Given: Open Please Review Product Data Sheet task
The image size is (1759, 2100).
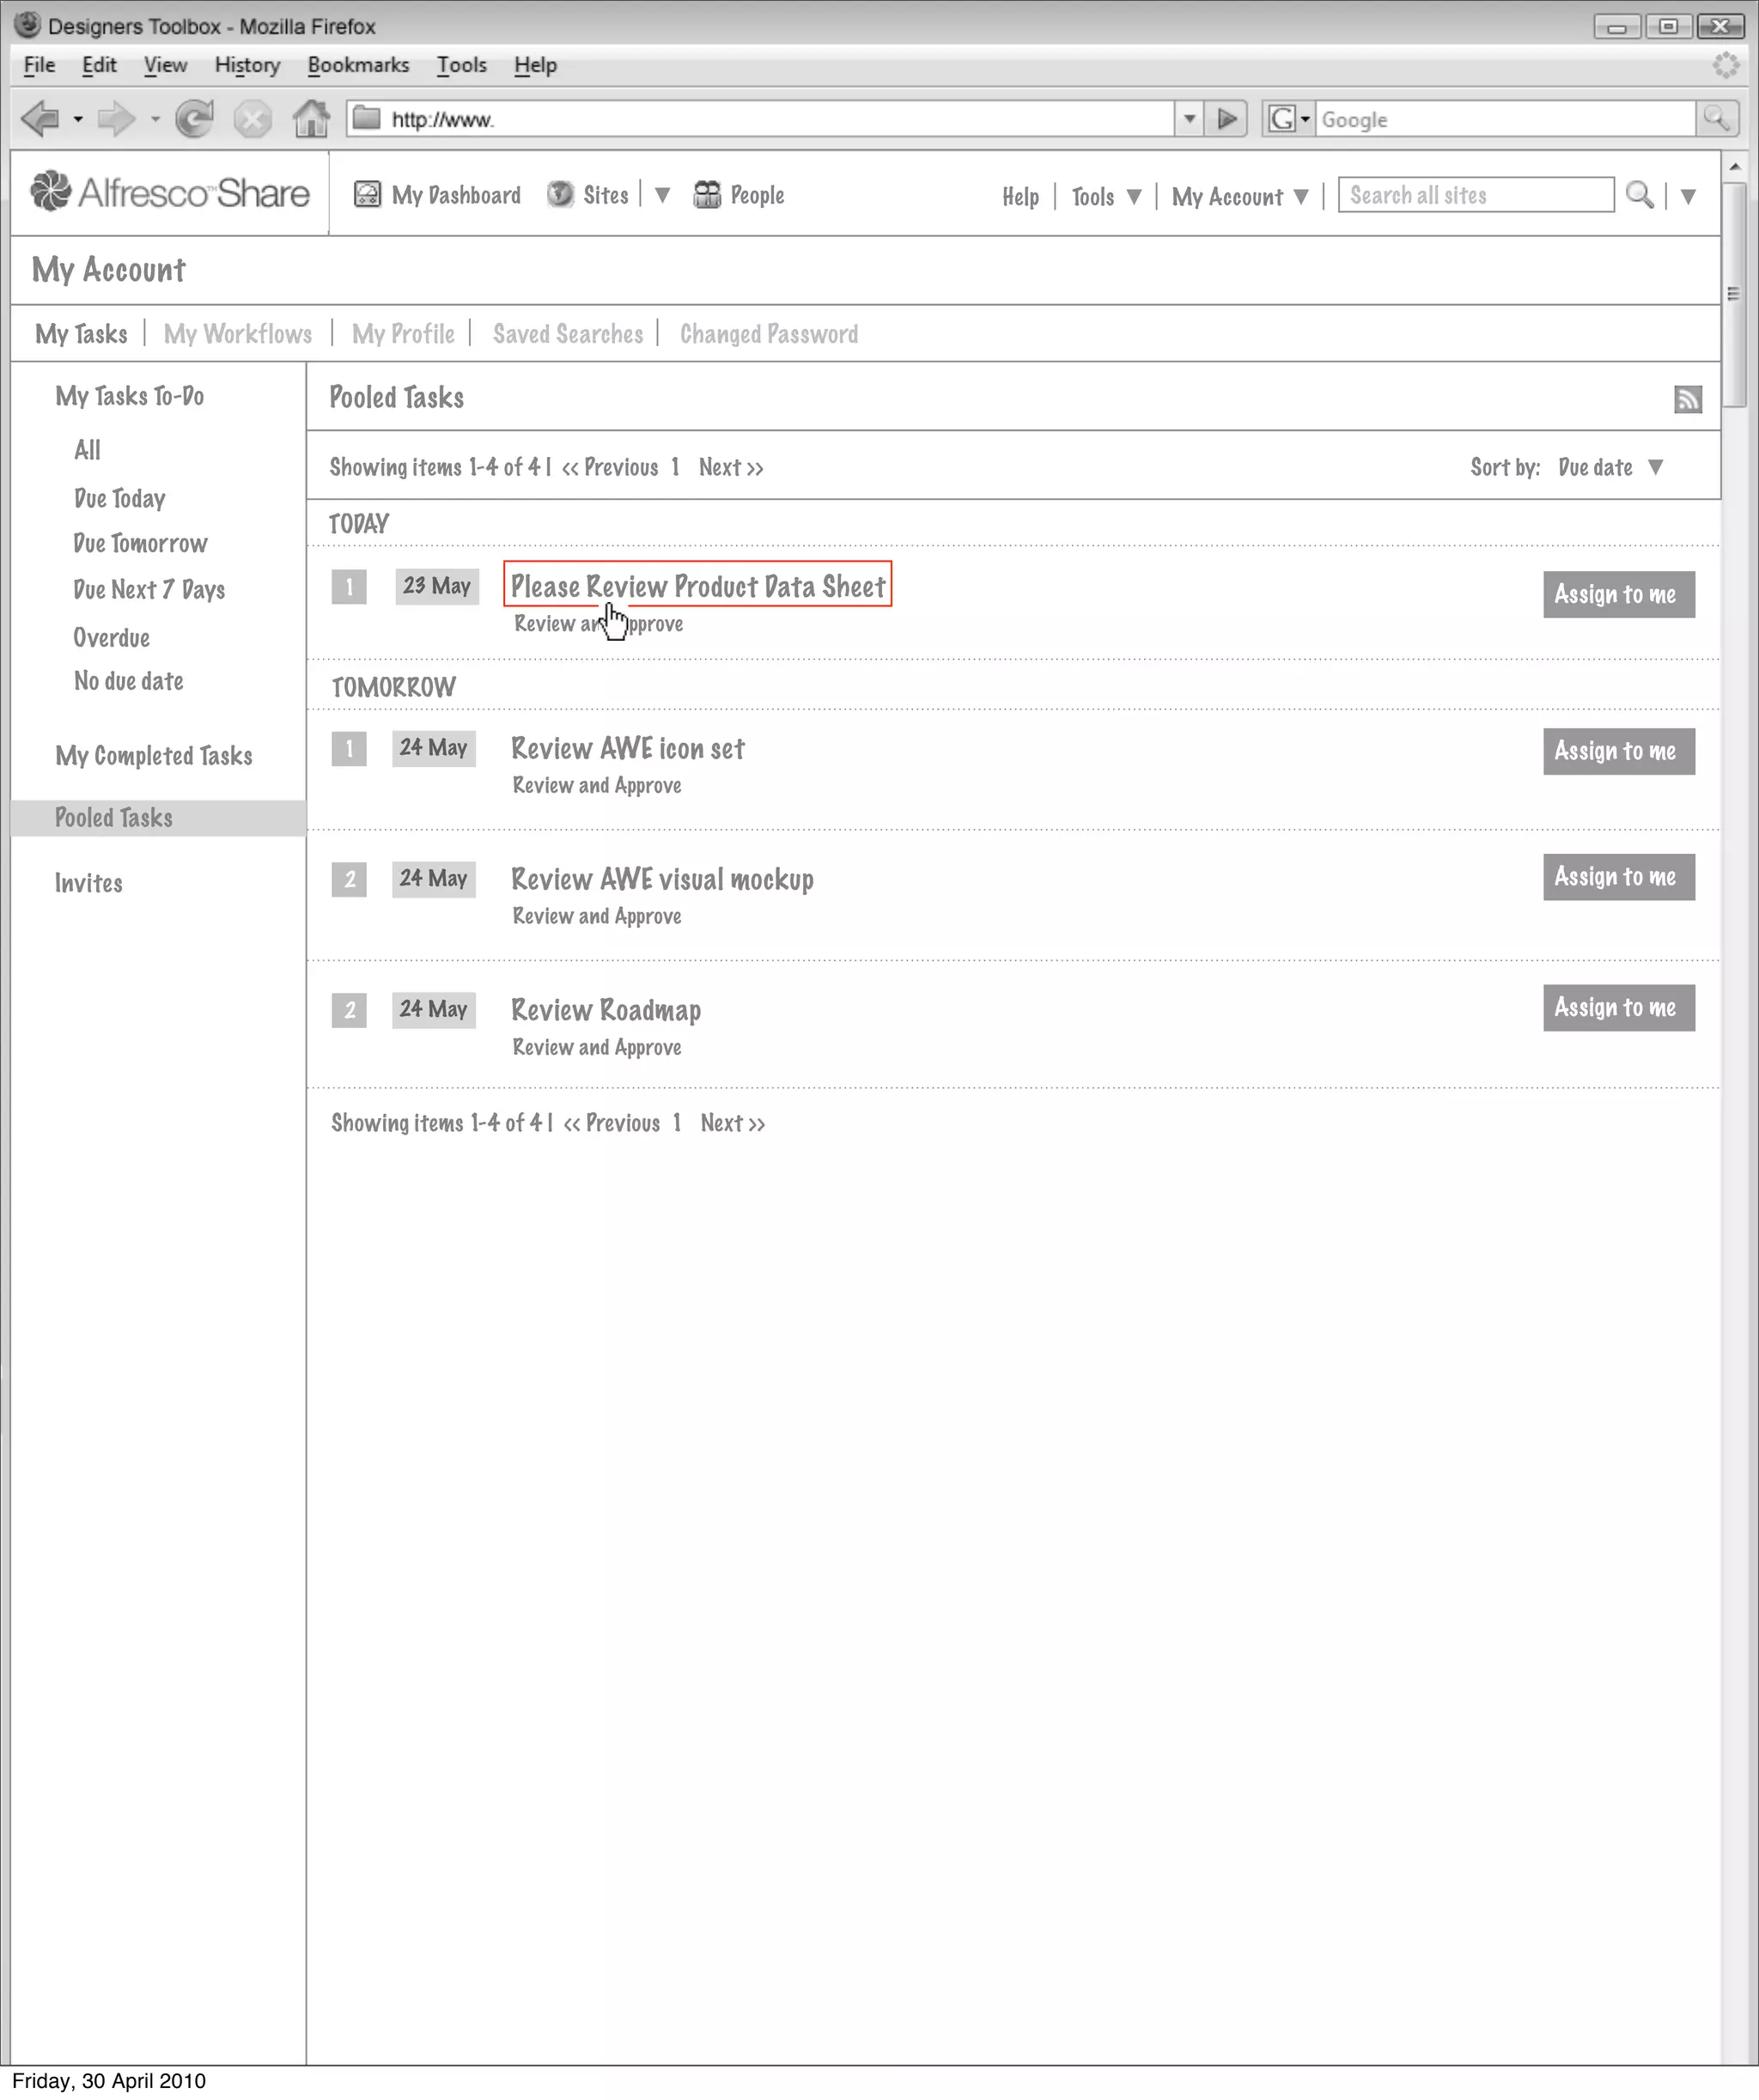Looking at the screenshot, I should pos(697,587).
